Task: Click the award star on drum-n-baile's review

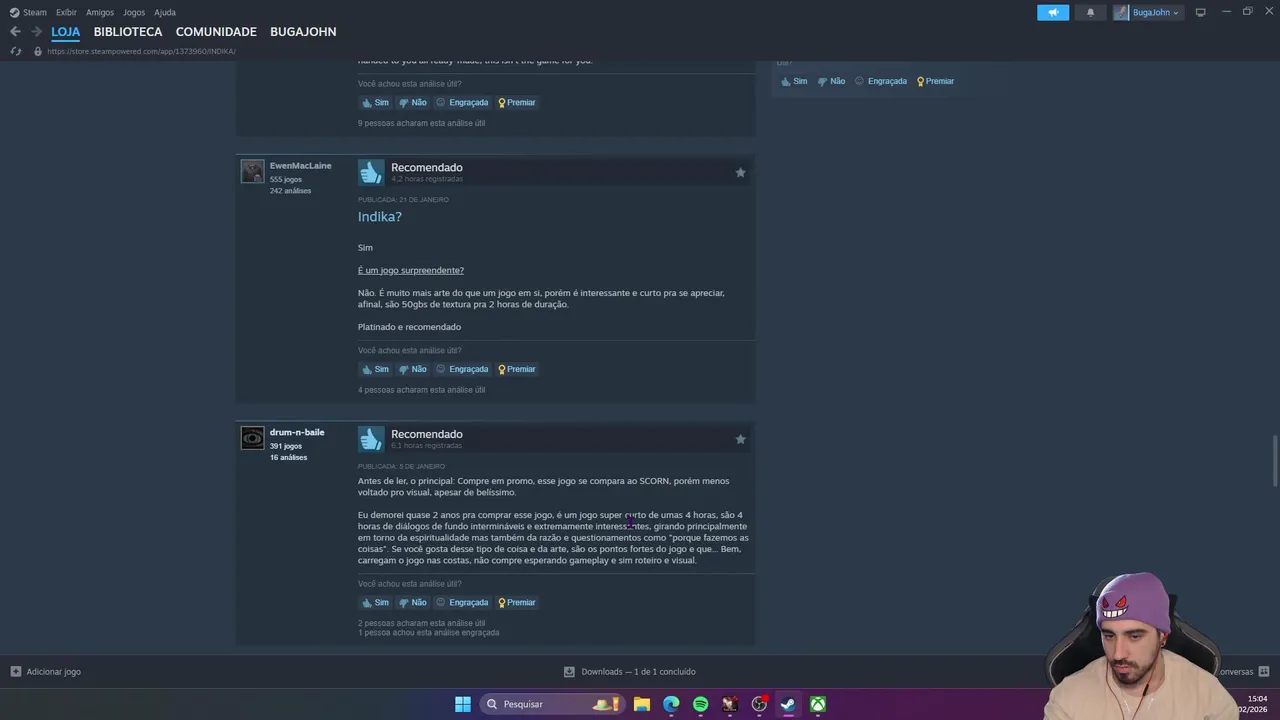Action: click(740, 439)
